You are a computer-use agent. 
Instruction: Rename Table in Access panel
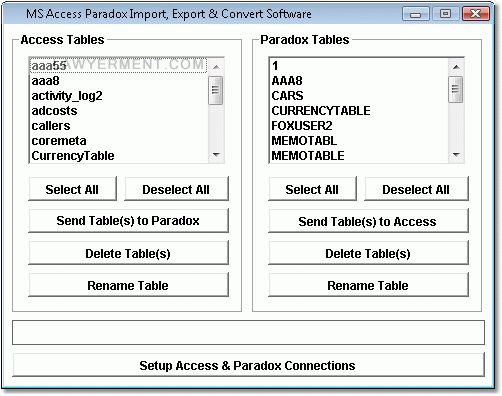point(128,285)
